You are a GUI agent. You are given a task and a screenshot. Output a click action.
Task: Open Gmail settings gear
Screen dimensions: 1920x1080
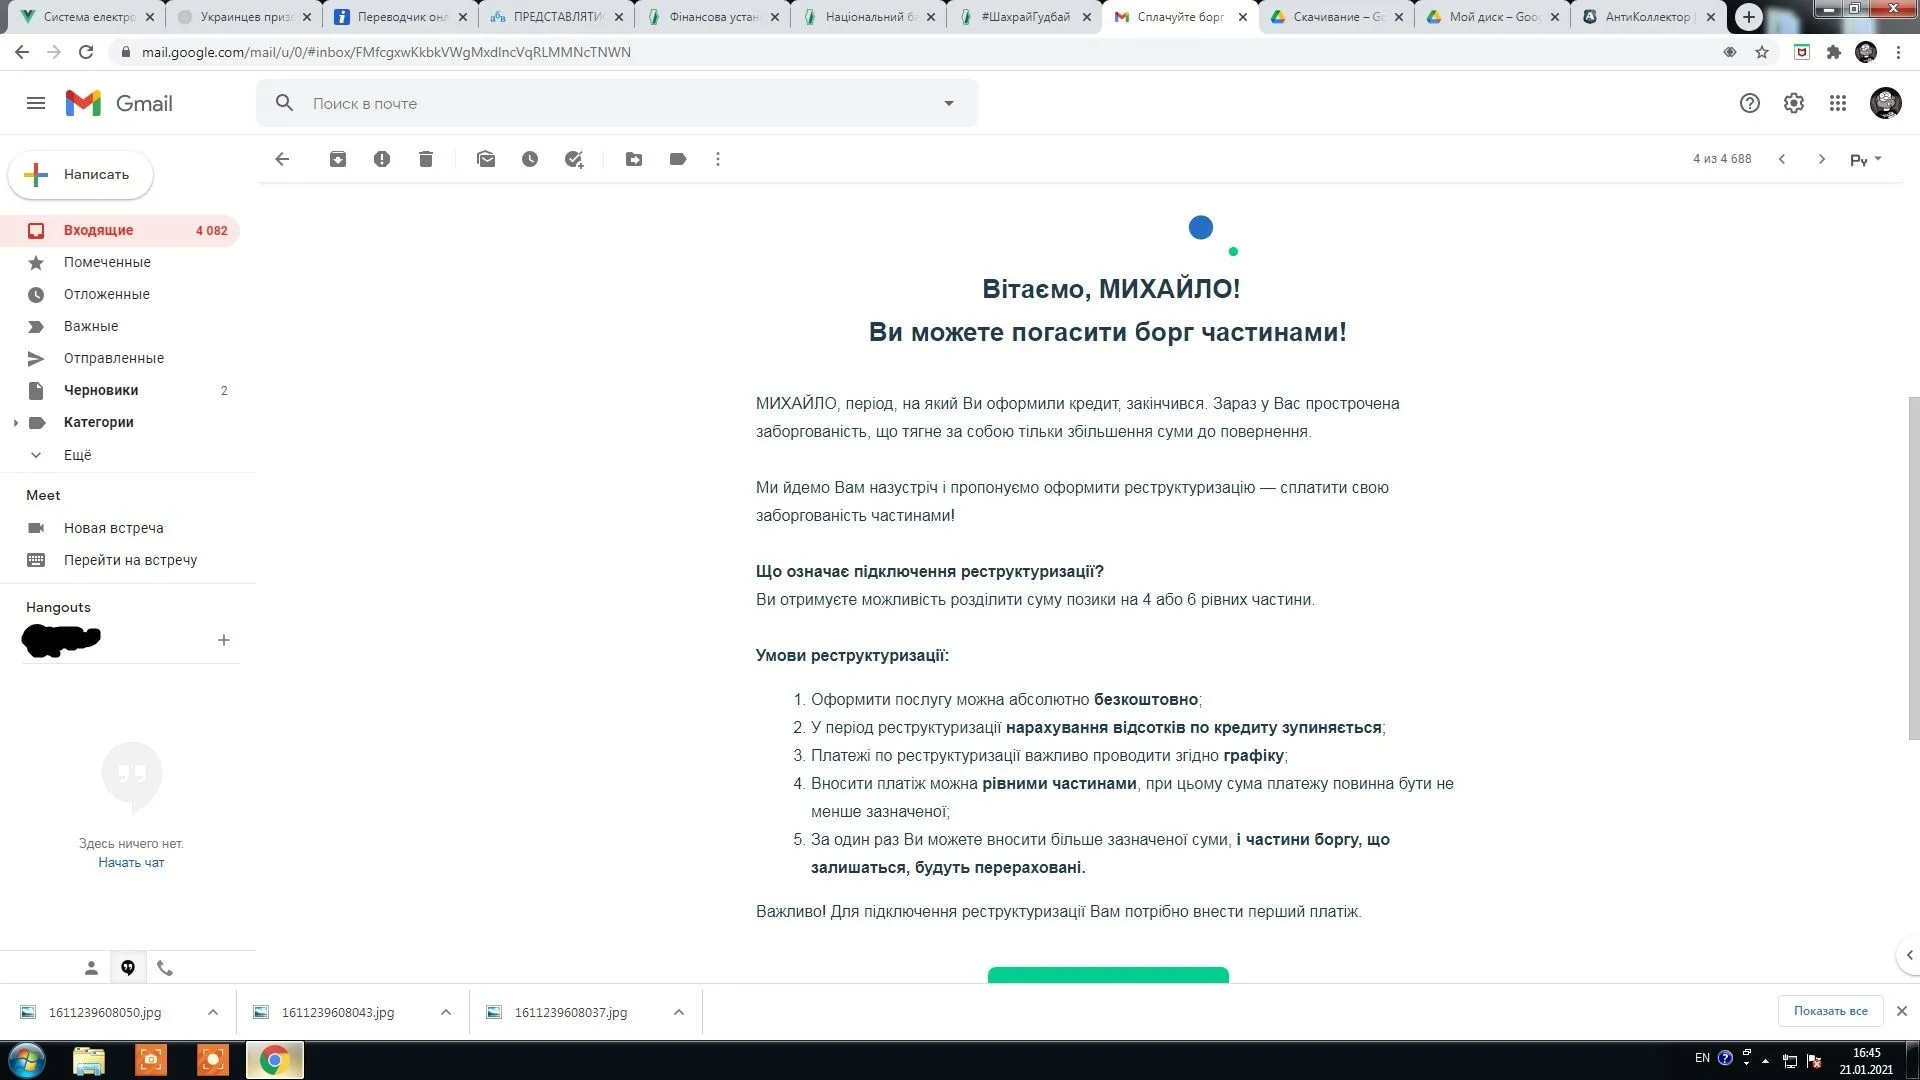point(1794,103)
